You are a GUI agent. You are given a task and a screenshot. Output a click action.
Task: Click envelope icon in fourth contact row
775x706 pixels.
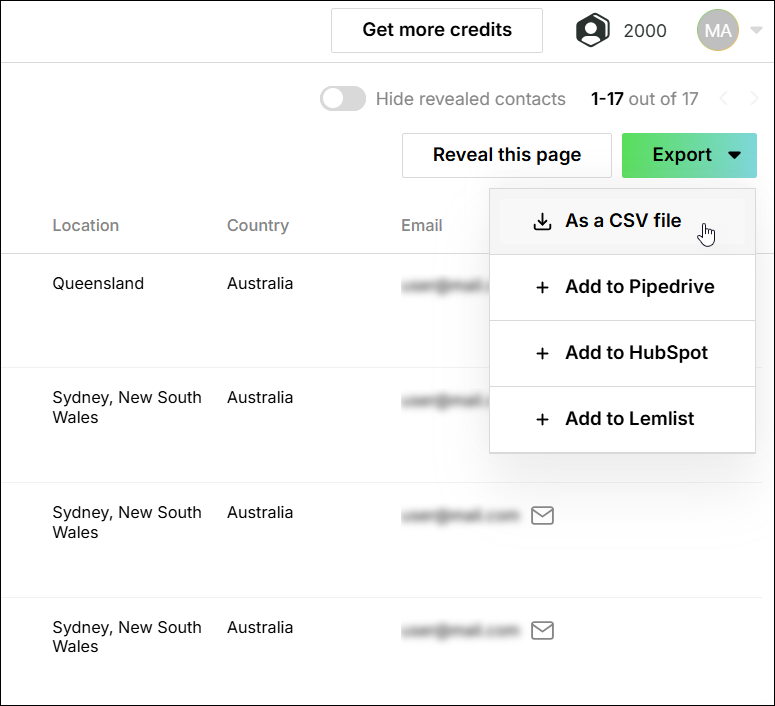pyautogui.click(x=542, y=630)
